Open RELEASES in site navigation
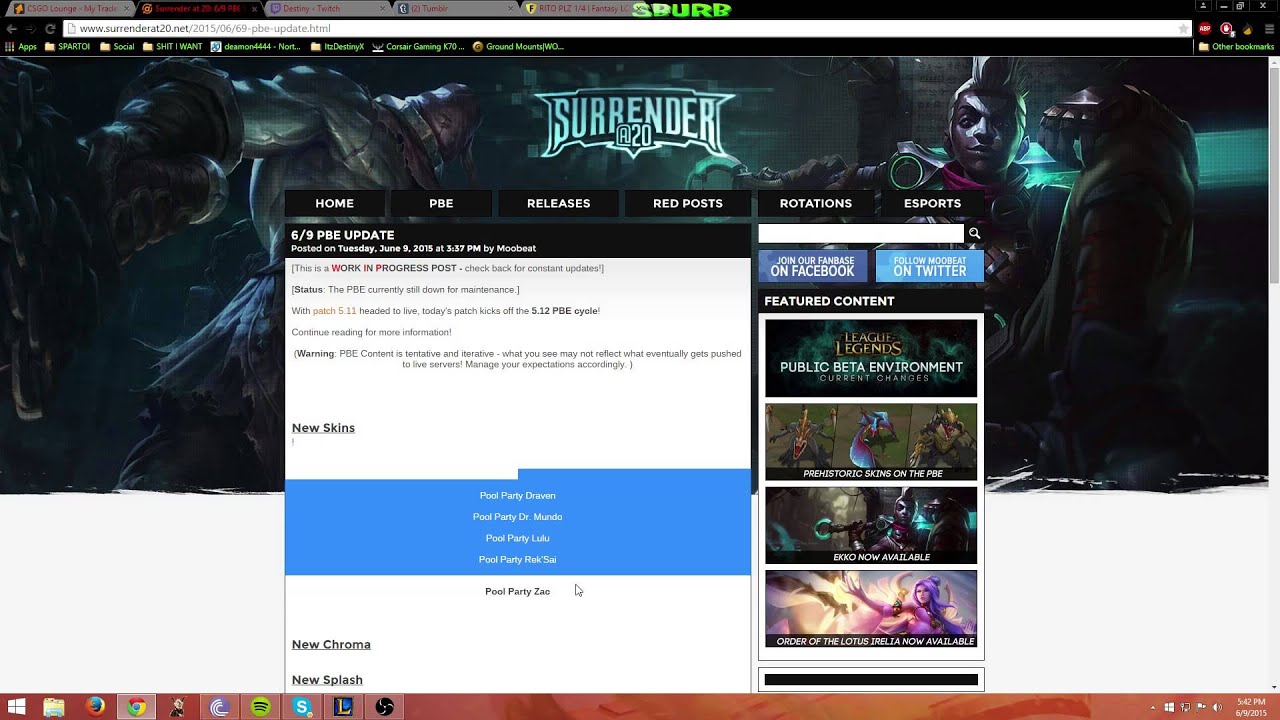The height and width of the screenshot is (720, 1280). point(558,203)
